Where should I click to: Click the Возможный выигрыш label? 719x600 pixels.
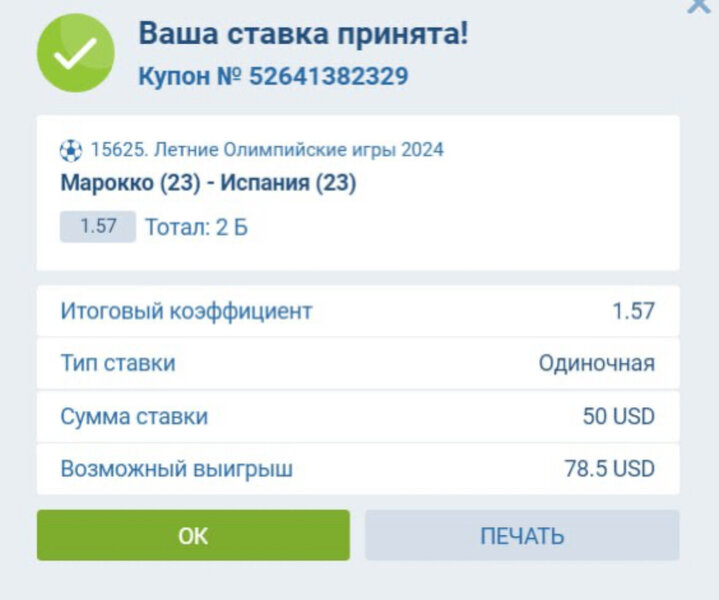176,468
